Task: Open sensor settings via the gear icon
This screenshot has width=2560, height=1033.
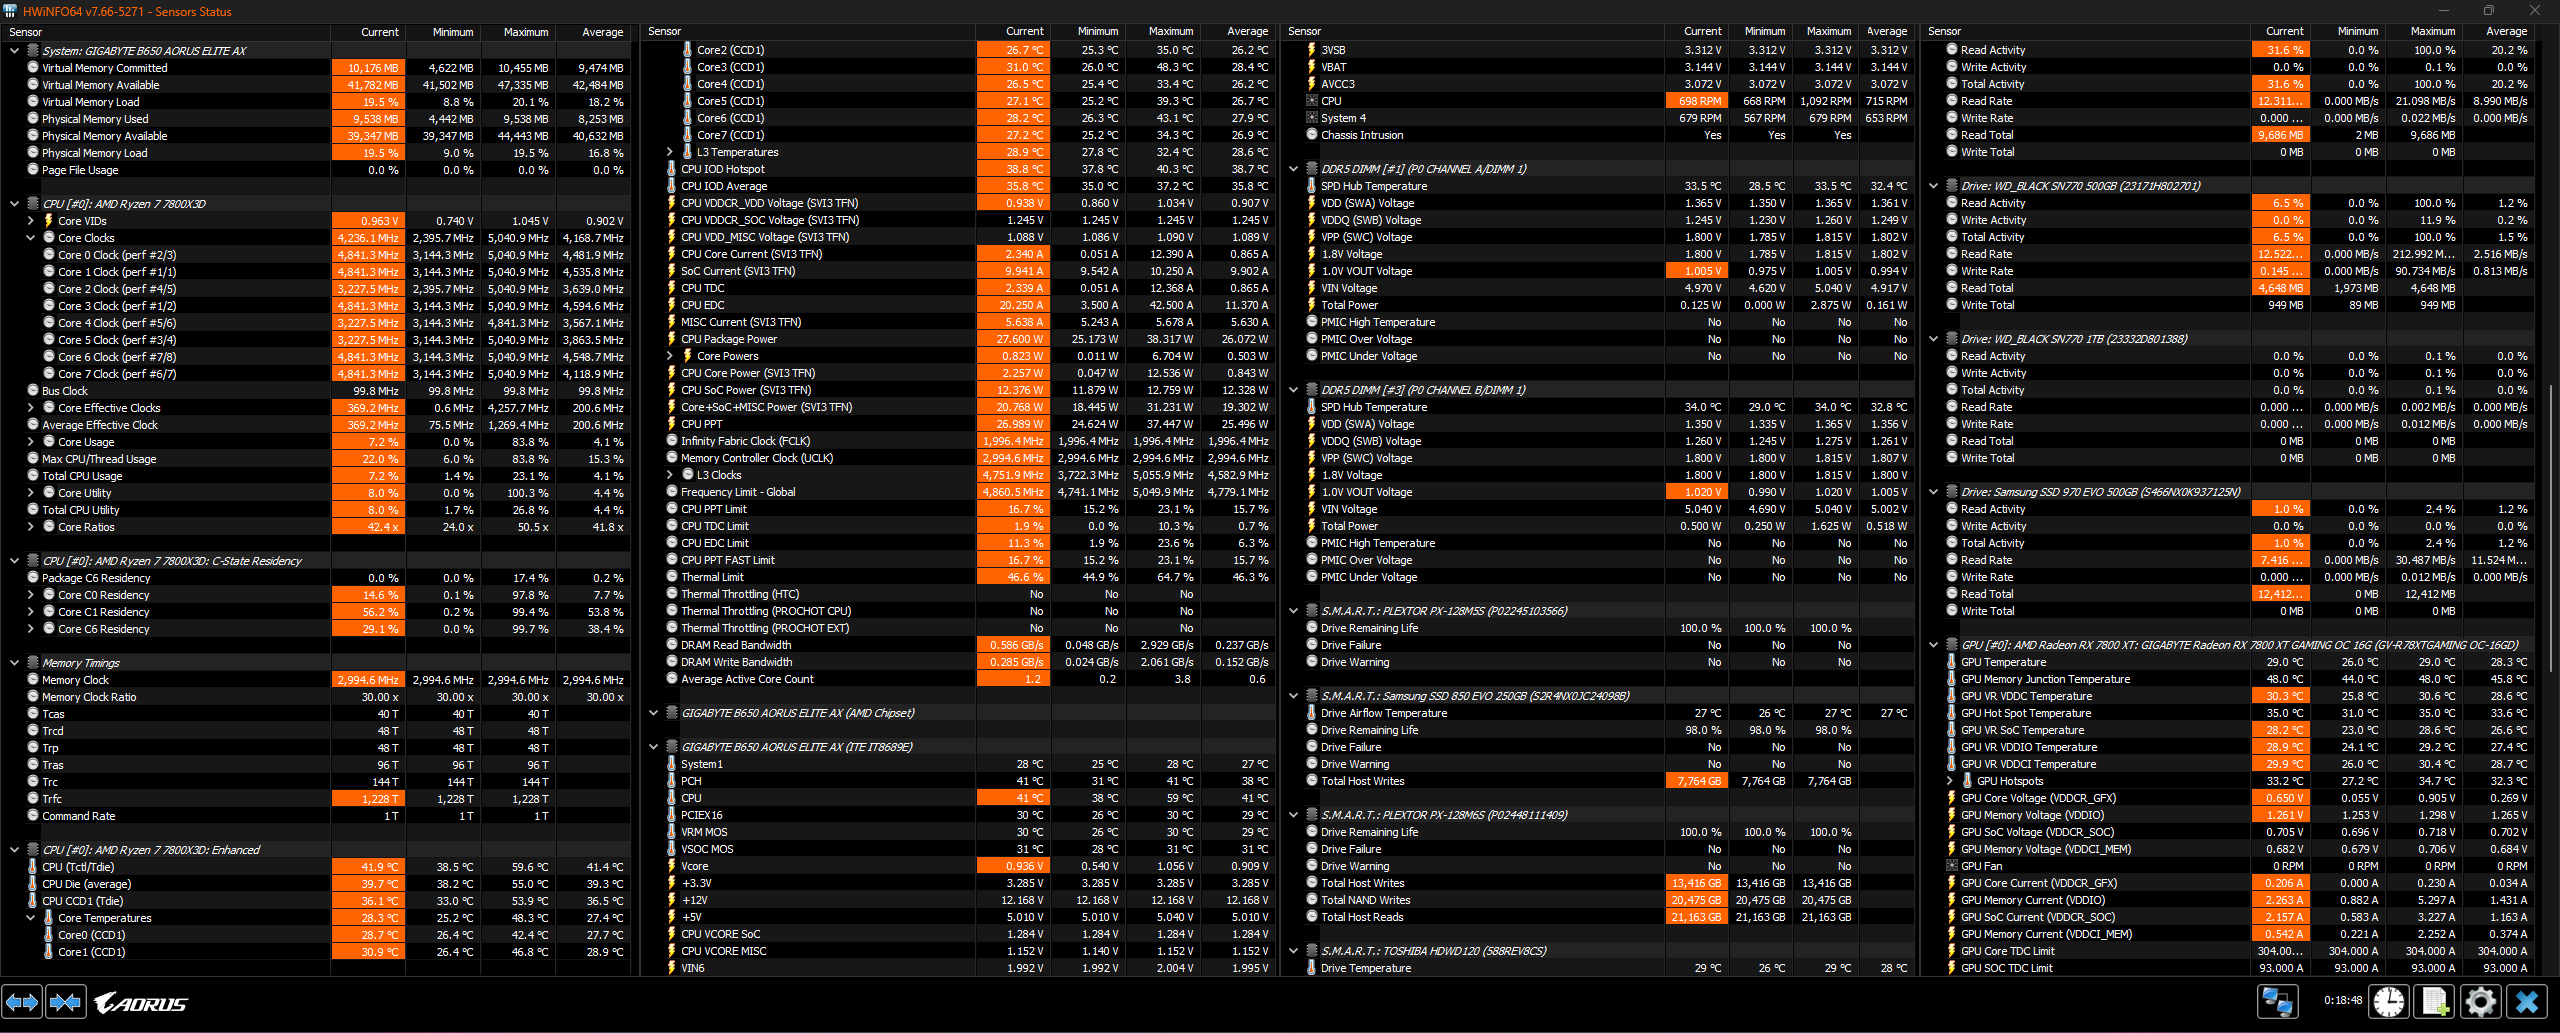Action: tap(2481, 1001)
